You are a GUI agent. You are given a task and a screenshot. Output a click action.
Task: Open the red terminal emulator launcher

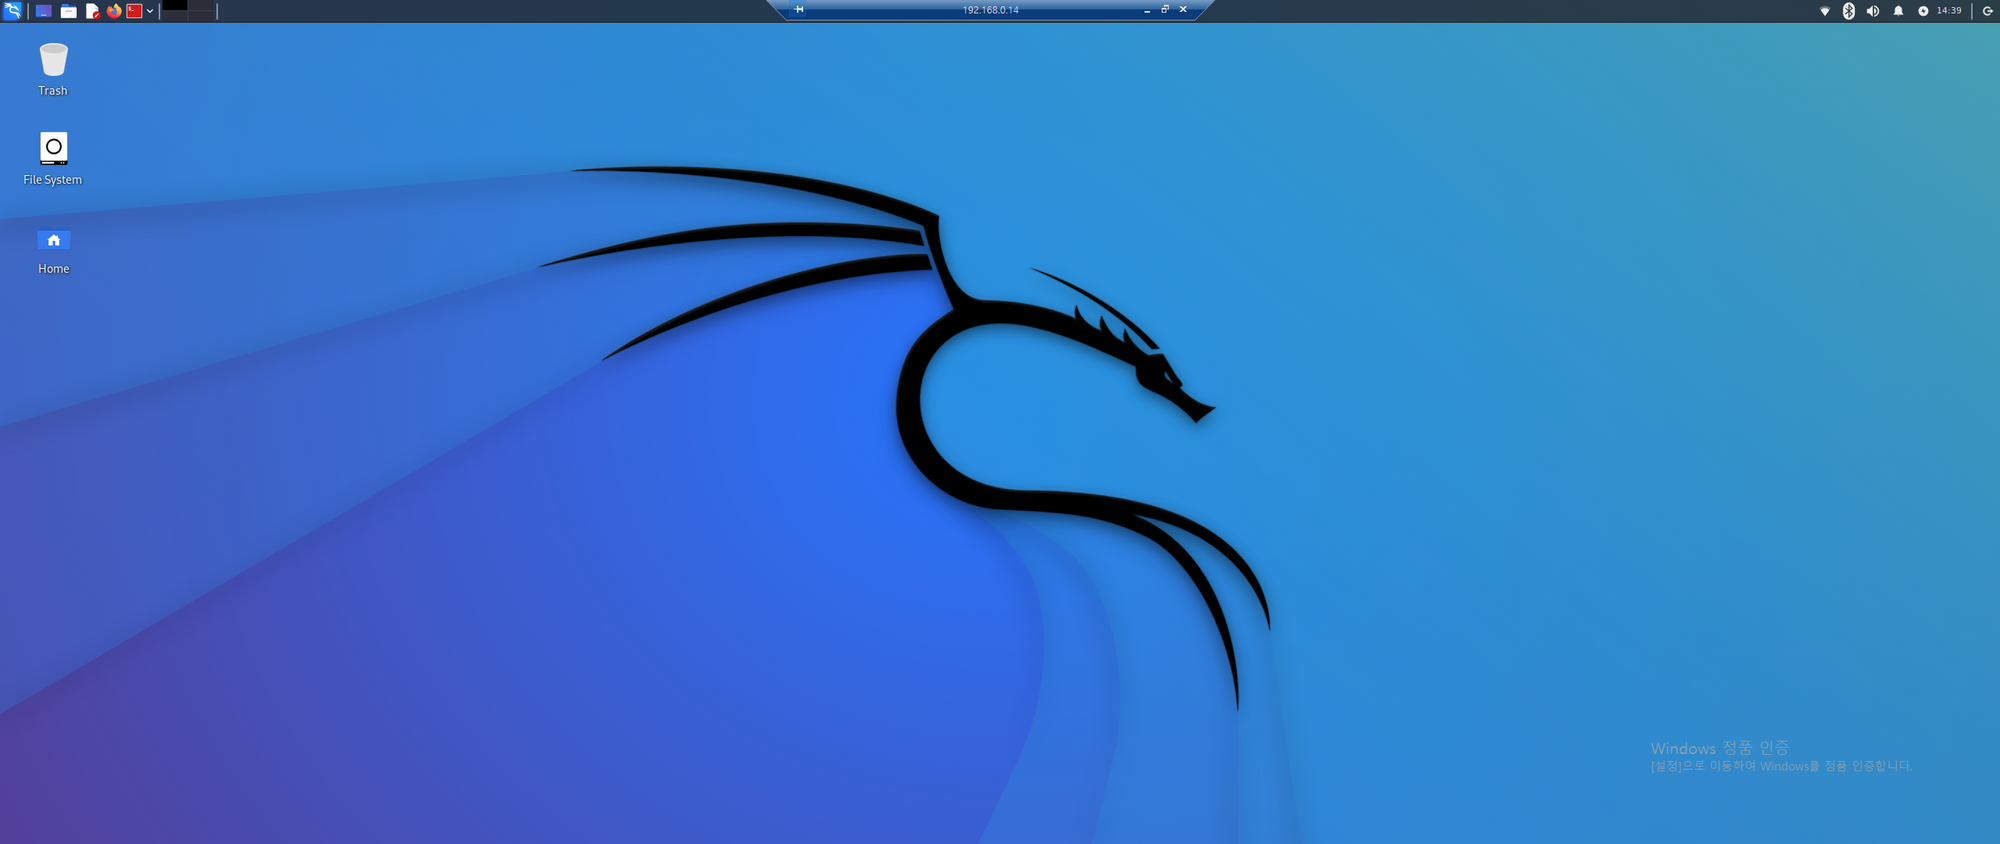[x=134, y=11]
